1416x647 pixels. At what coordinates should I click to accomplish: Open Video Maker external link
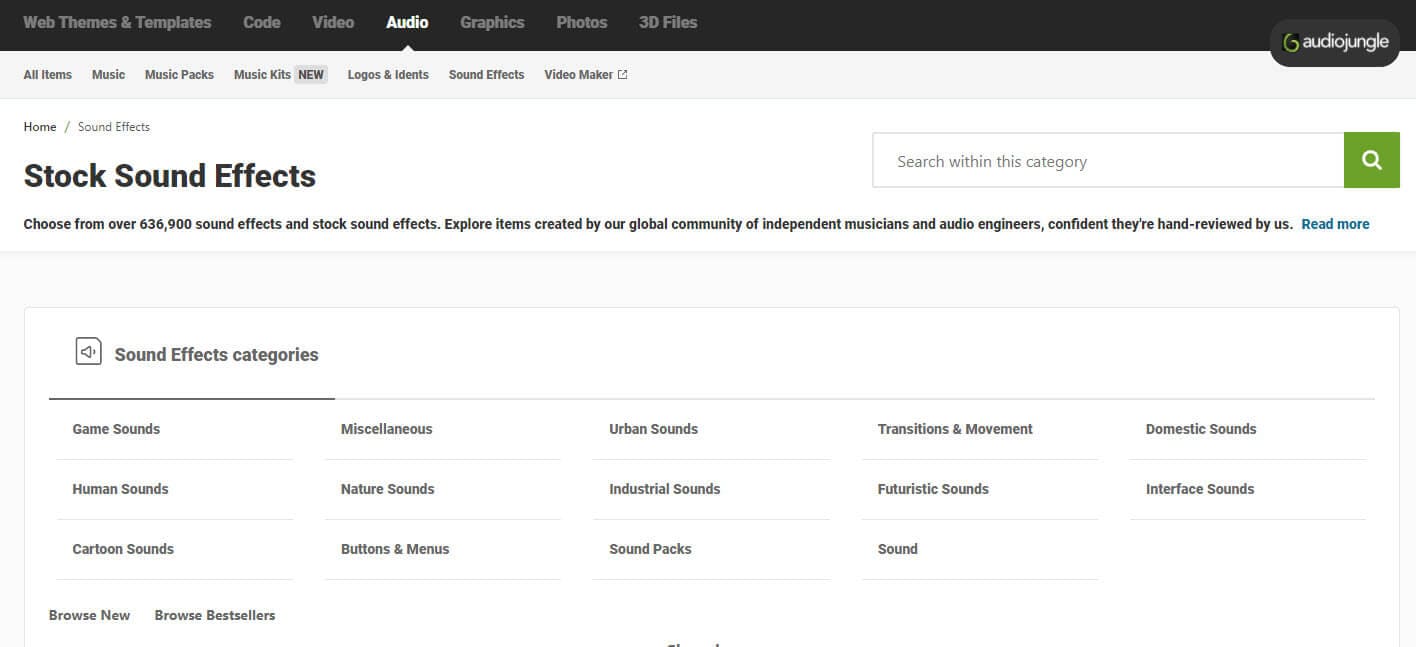coord(585,75)
